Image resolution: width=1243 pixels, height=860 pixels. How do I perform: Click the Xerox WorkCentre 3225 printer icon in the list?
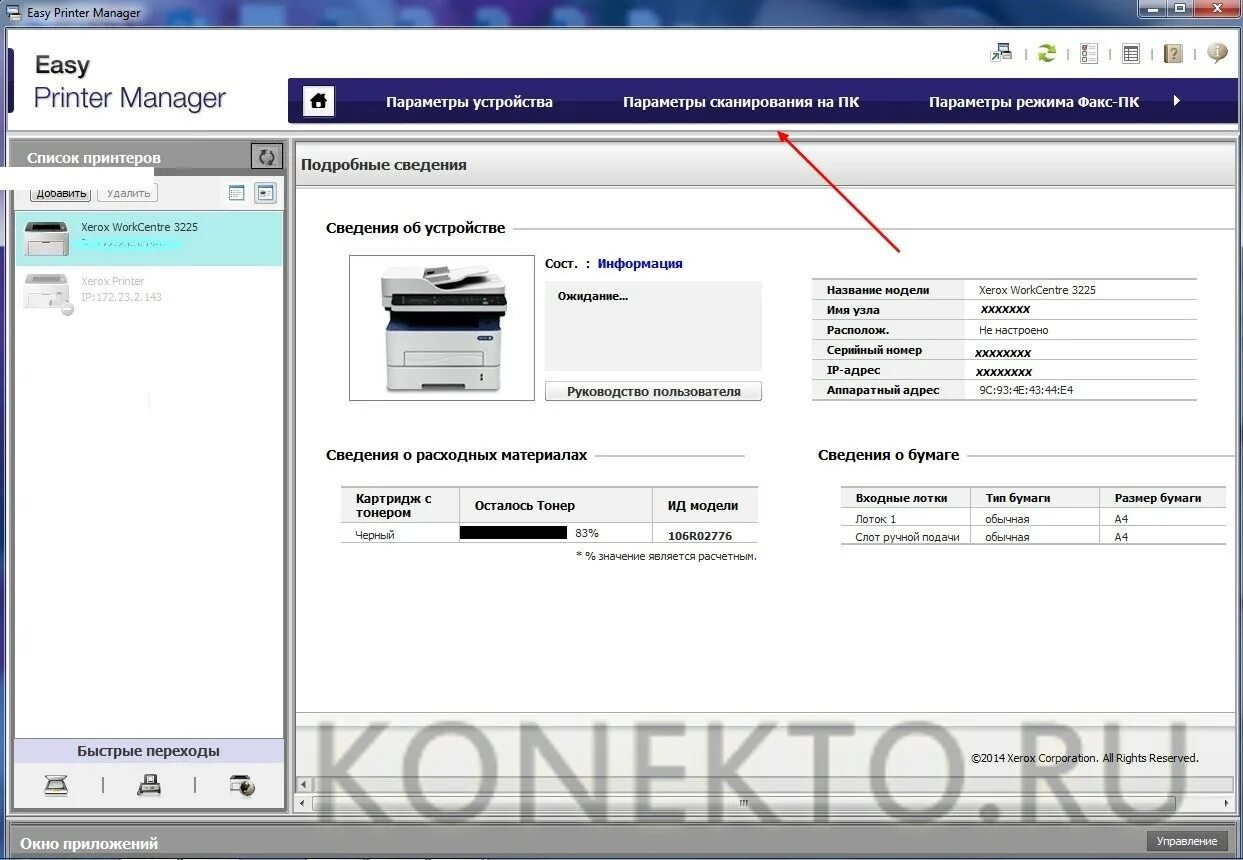[x=47, y=238]
